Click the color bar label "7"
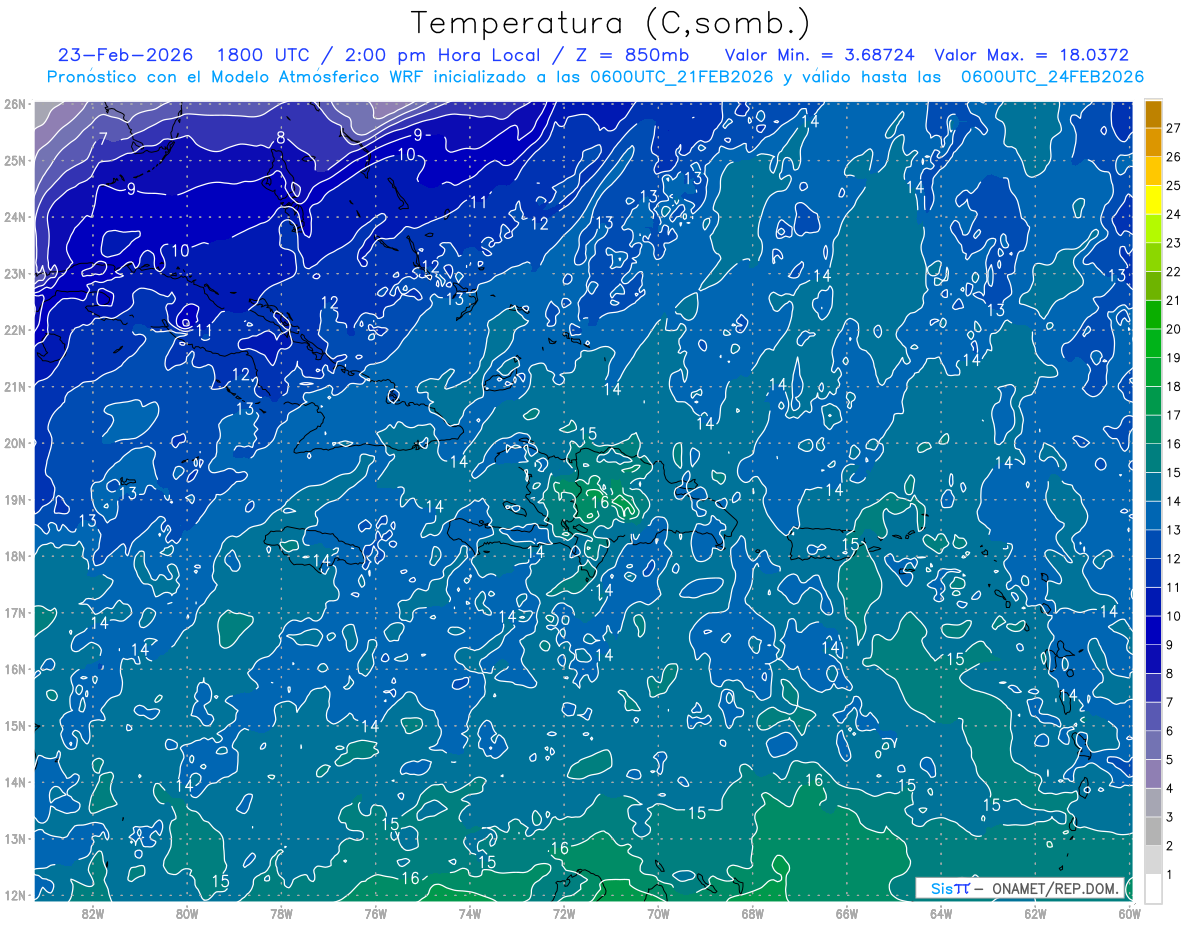Screen dimensions: 1200x927 1169,702
